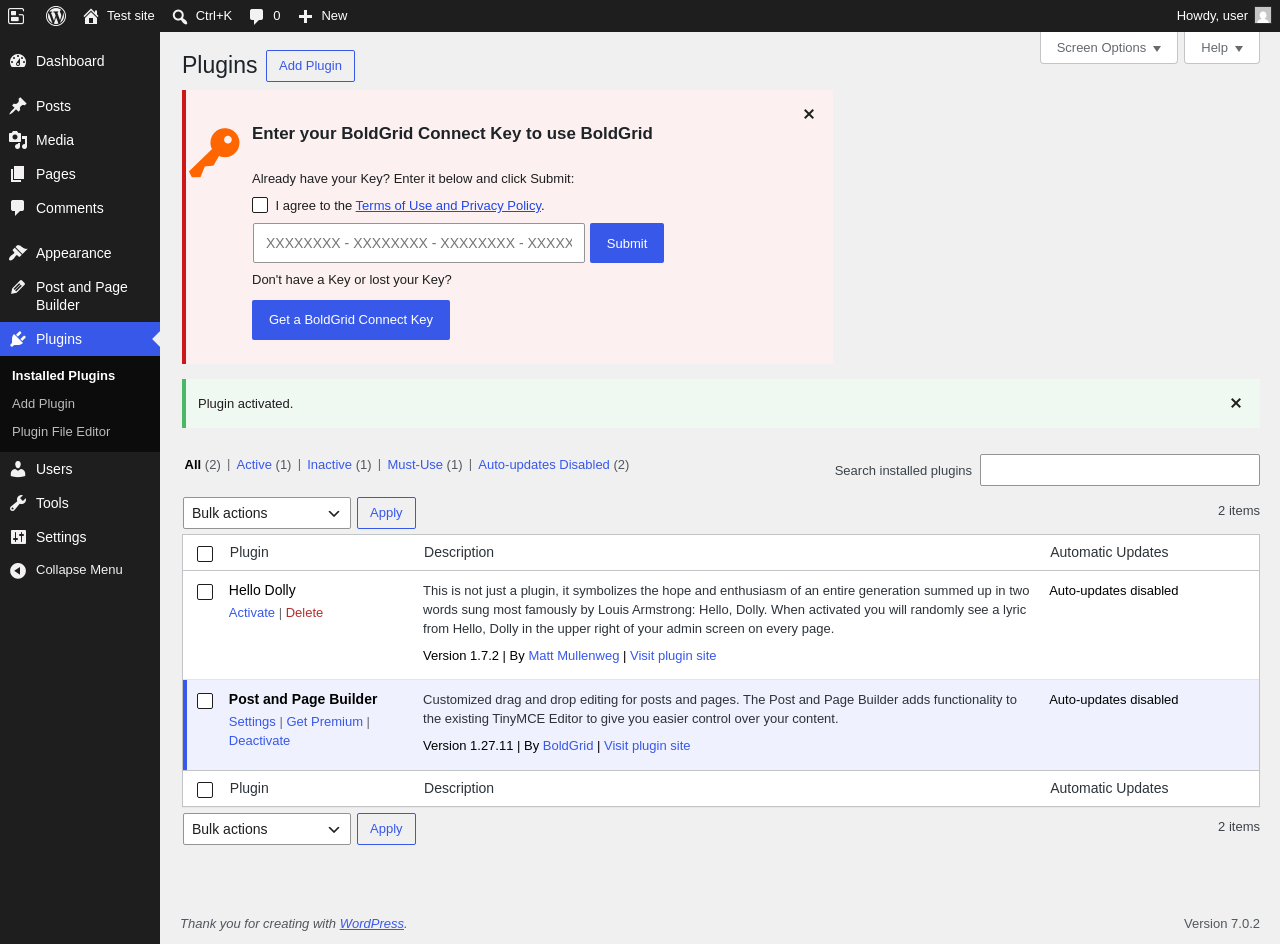This screenshot has width=1280, height=944.
Task: Click the BoldGrid Connect Key input field
Action: (419, 243)
